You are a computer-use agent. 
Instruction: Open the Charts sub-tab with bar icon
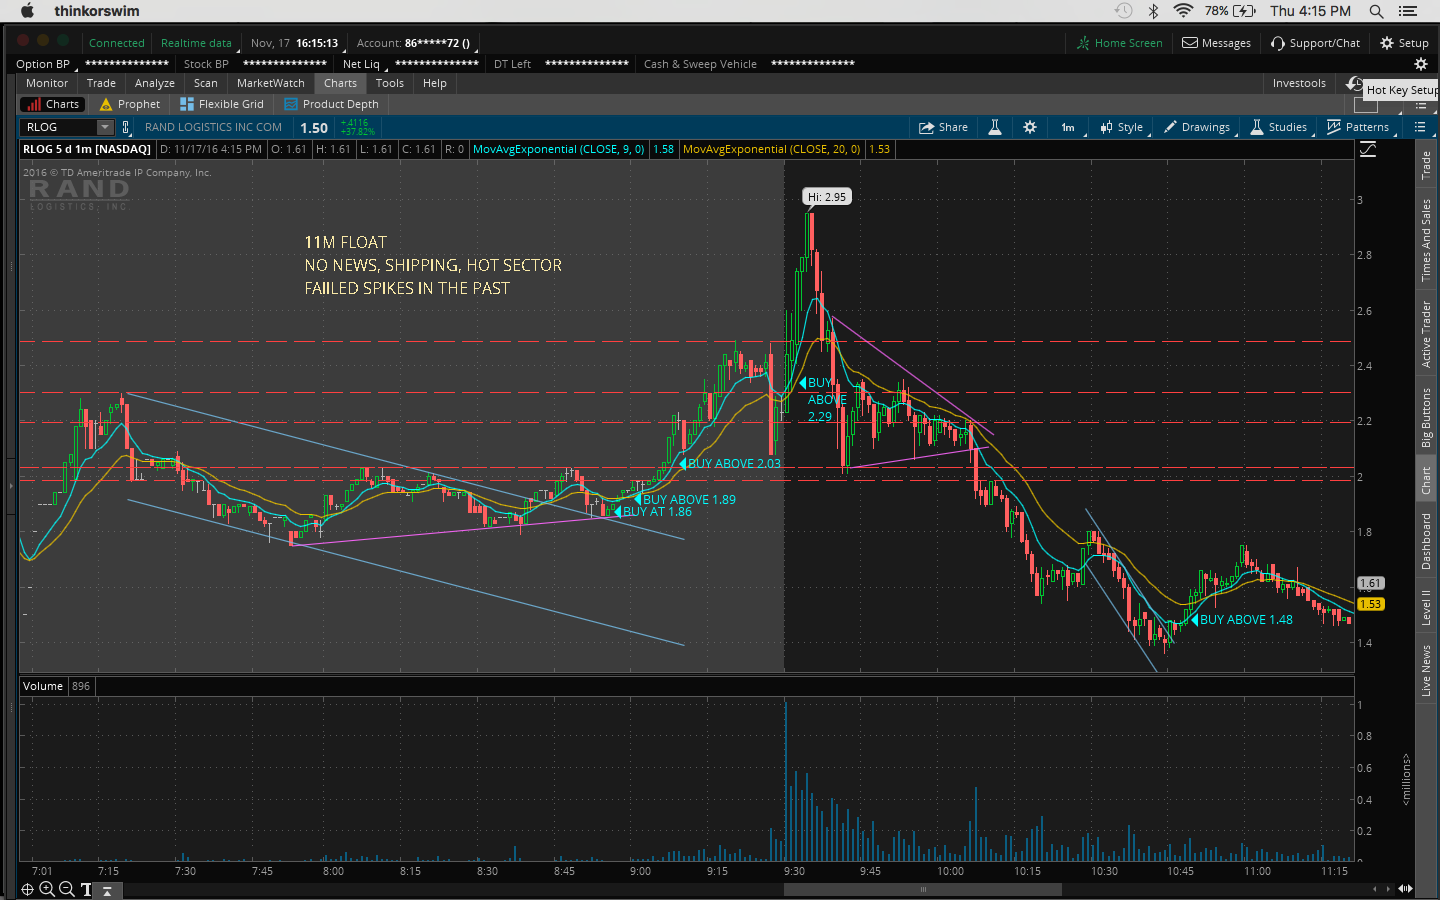coord(54,104)
